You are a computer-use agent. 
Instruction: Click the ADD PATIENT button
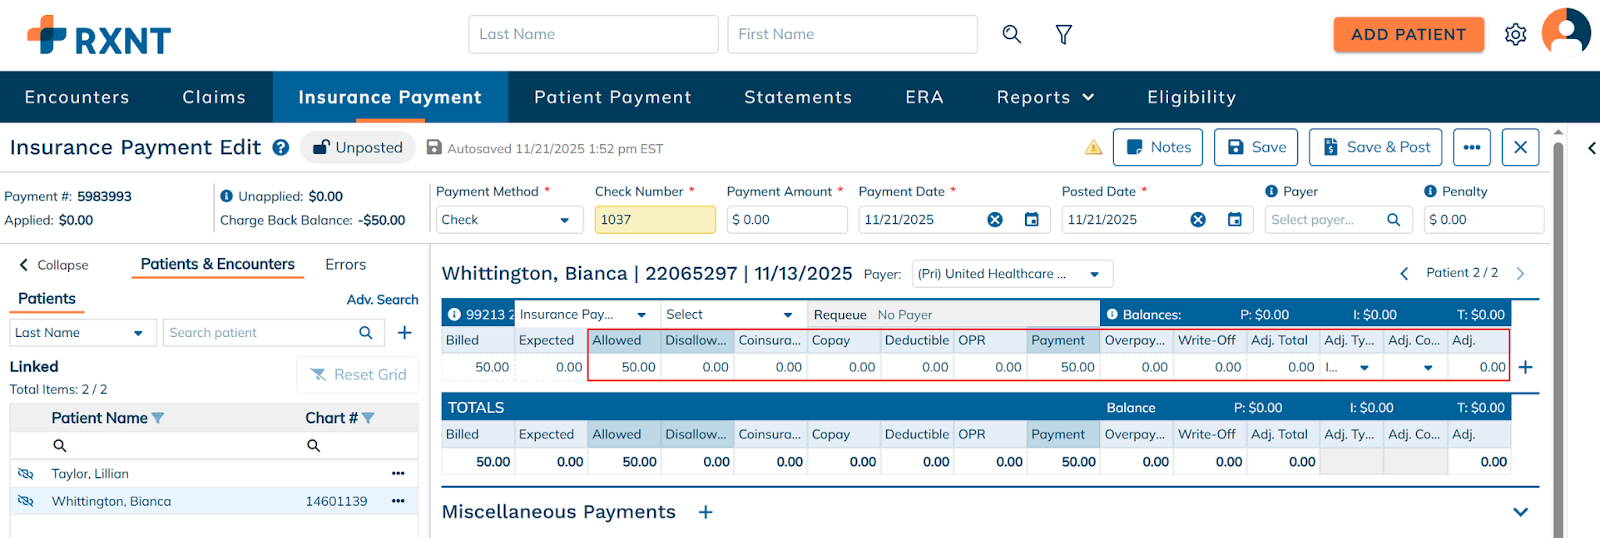coord(1408,34)
